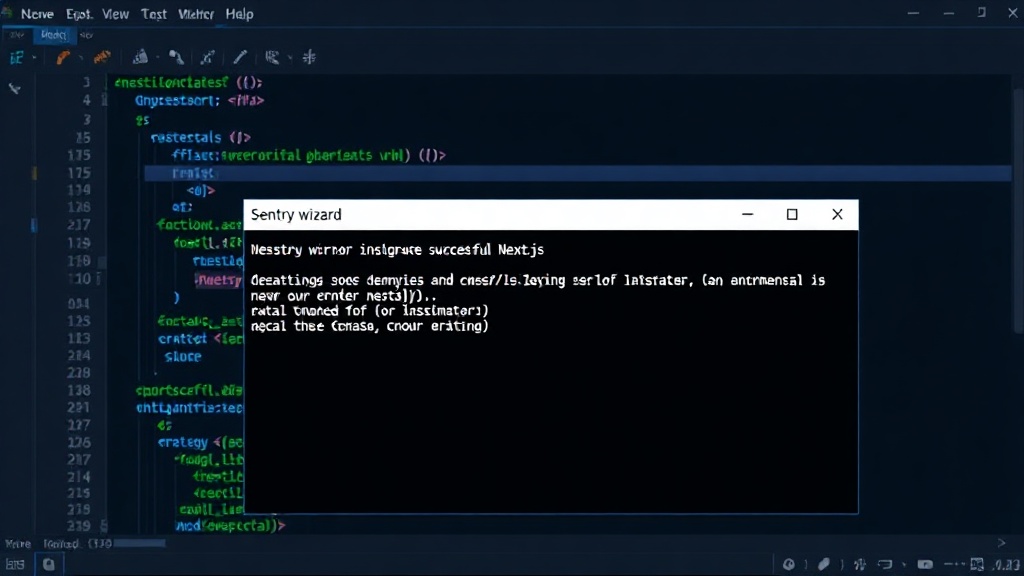Click the panel layout icon near the bottom-right
Viewport: 1024px width, 576px height.
[x=977, y=564]
